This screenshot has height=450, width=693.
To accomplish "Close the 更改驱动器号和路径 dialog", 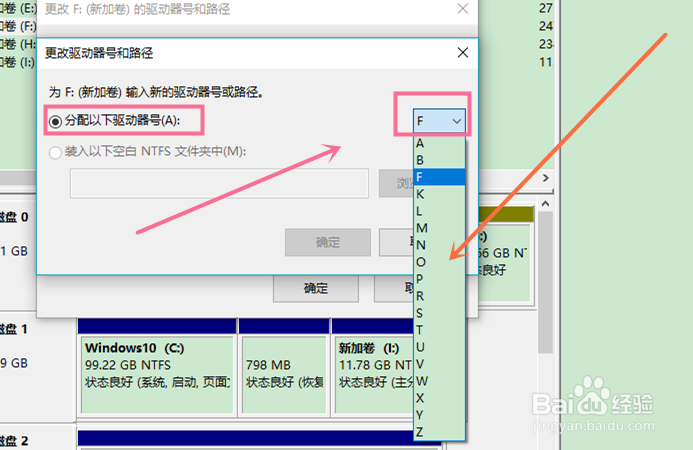I will click(463, 53).
